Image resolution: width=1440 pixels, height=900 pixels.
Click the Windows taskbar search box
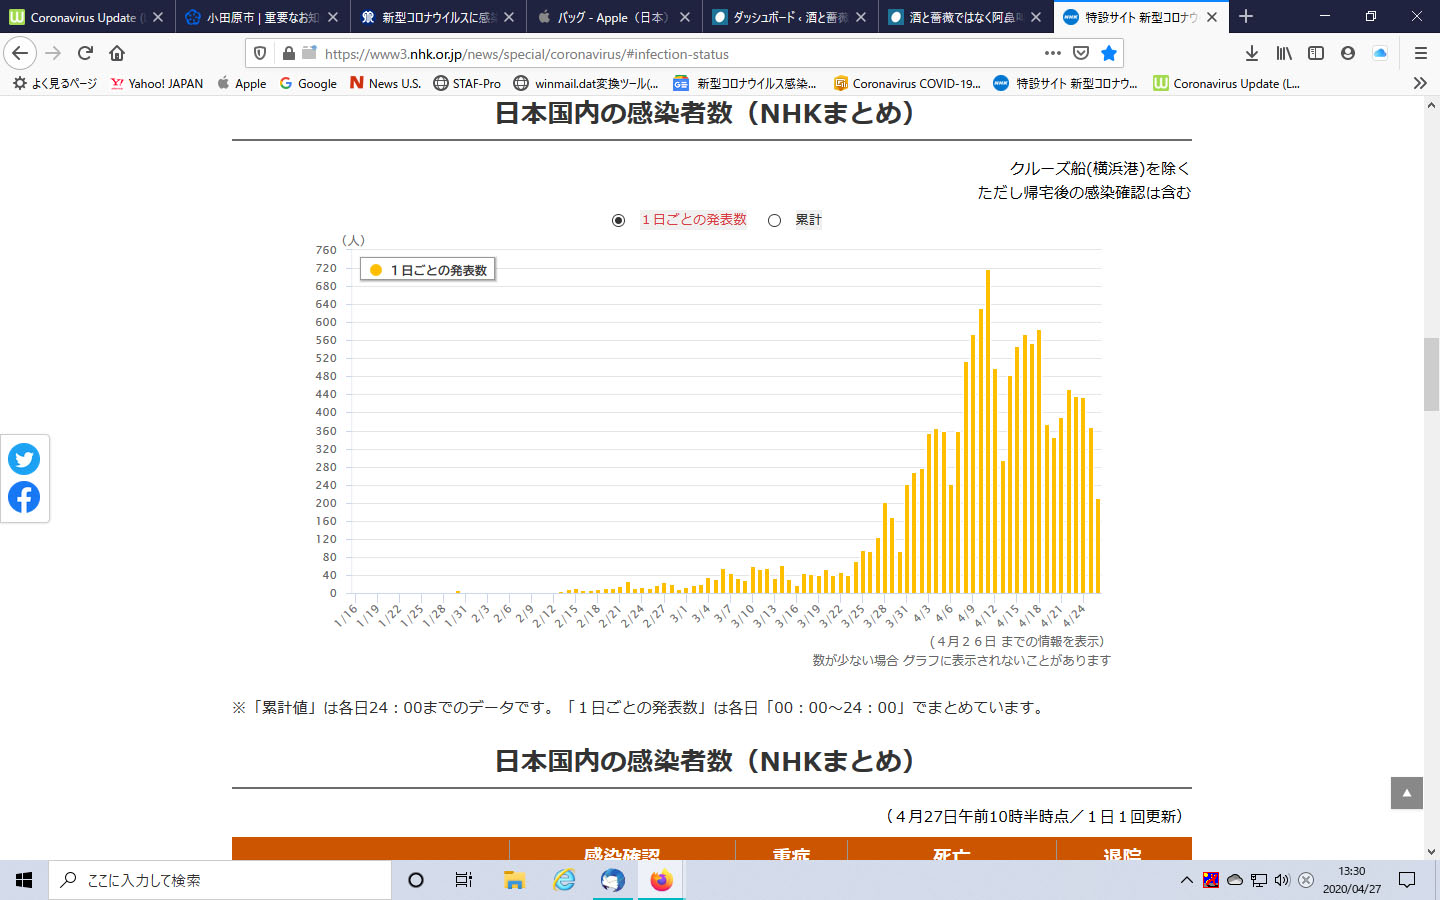click(220, 880)
